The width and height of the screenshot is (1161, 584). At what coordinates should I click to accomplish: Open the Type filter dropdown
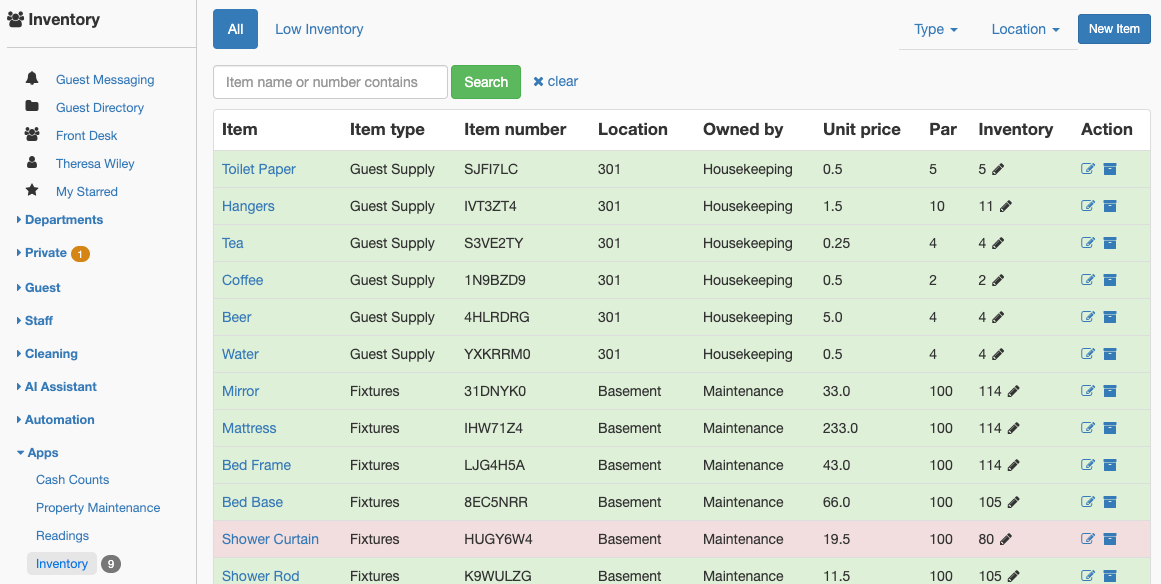click(936, 29)
